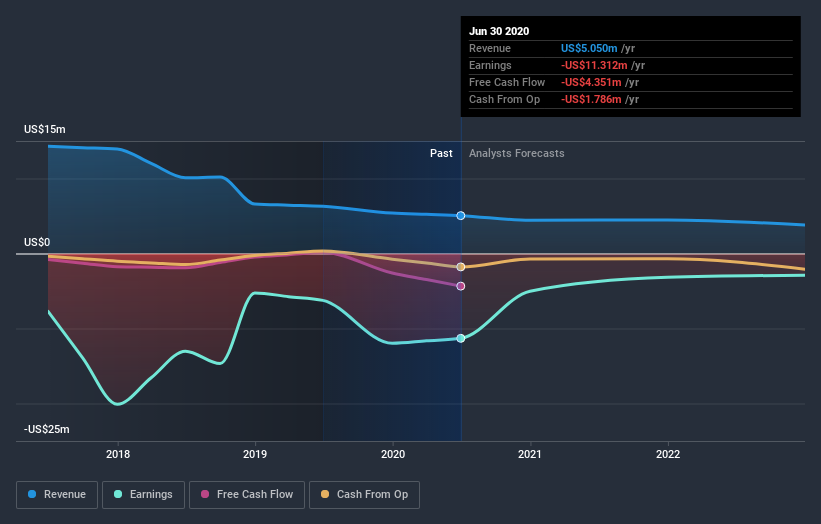Viewport: 821px width, 524px height.
Task: Click the Past label on chart
Action: (441, 153)
